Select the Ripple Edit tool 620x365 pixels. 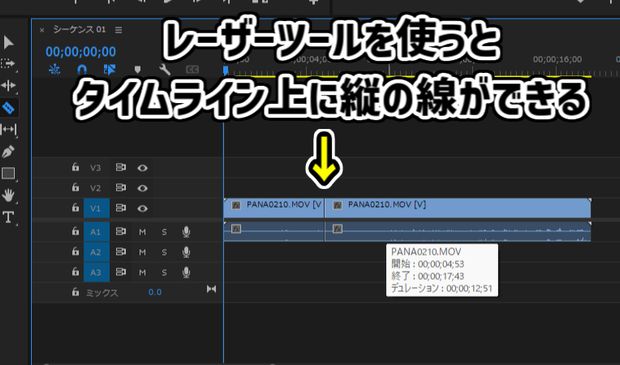point(8,85)
